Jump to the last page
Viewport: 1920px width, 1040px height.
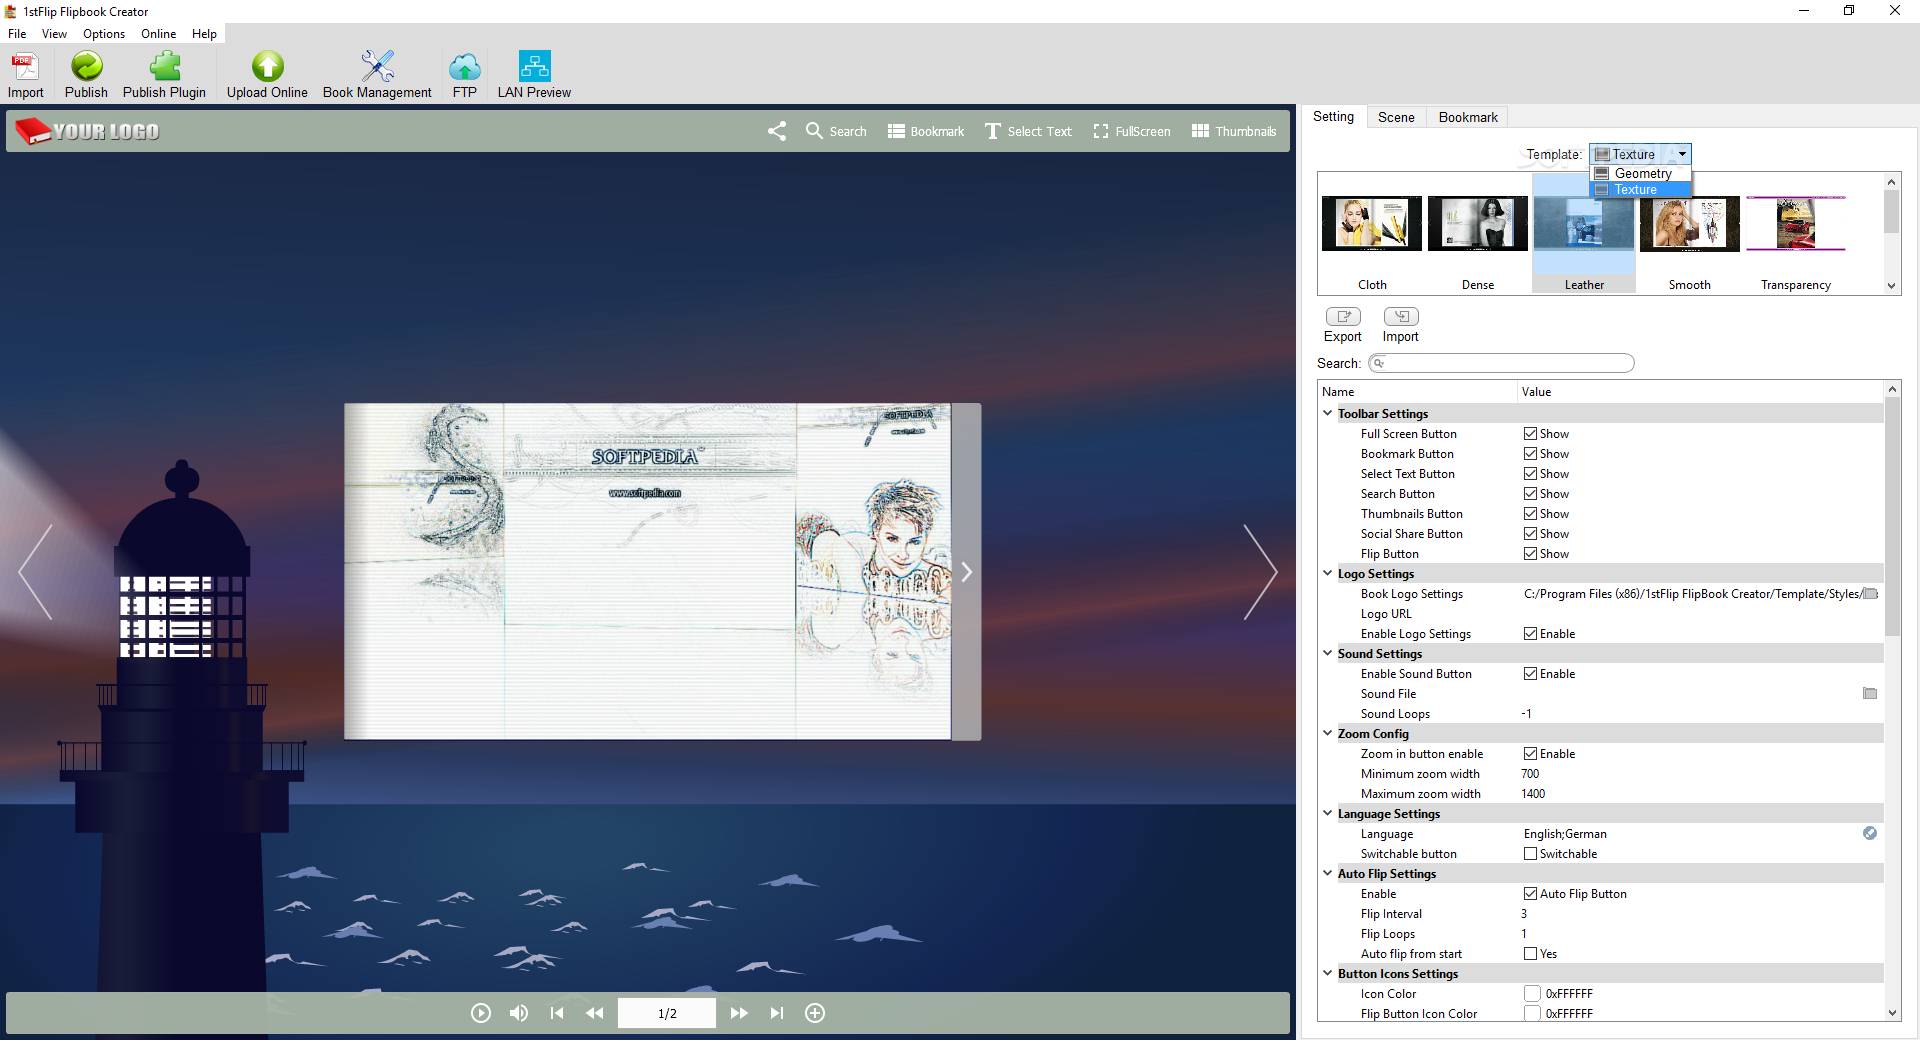click(x=777, y=1013)
